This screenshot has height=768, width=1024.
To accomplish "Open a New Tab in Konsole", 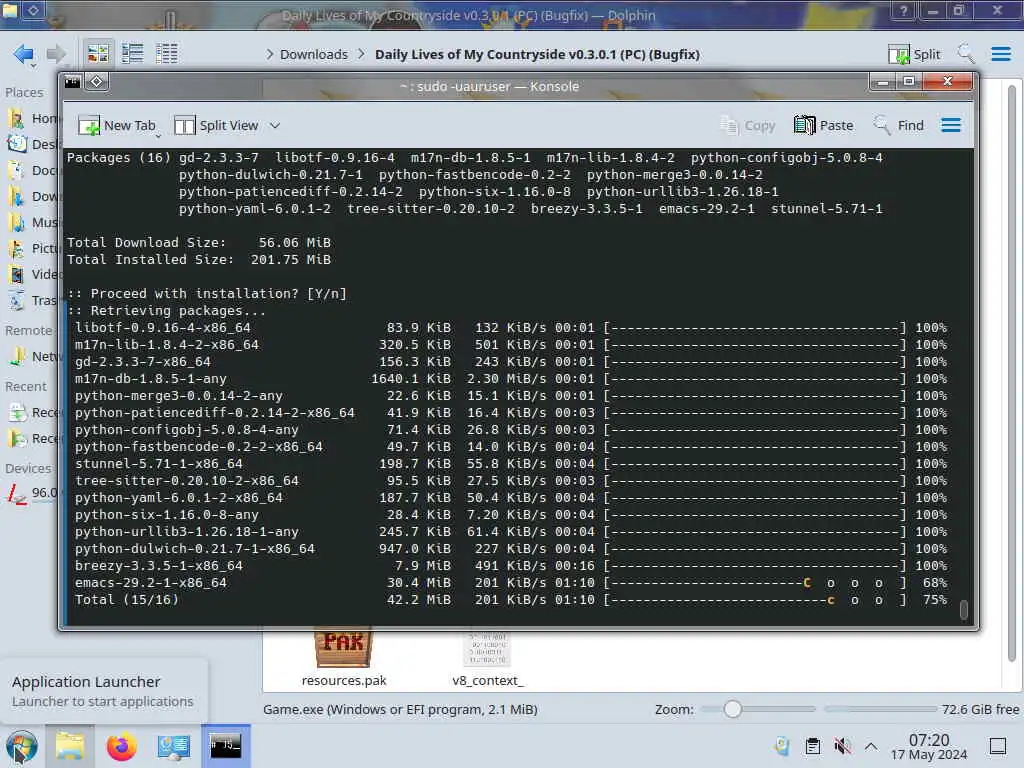I will point(116,125).
